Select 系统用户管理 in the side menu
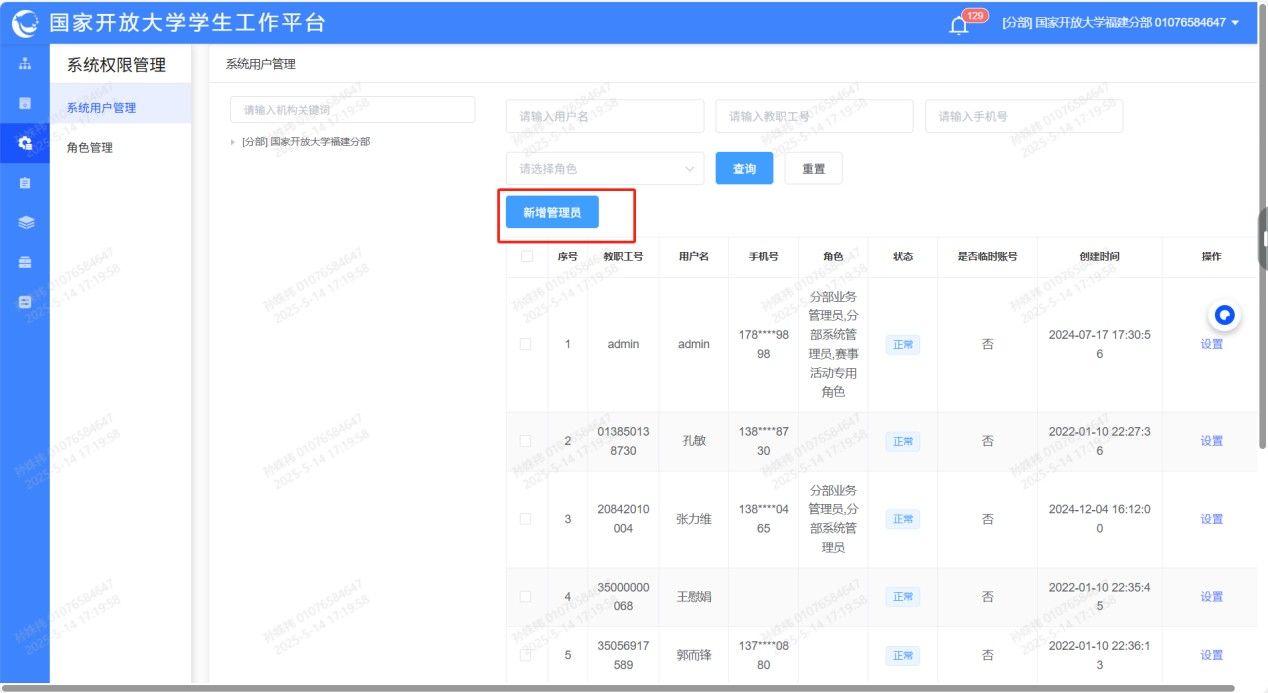1268x693 pixels. point(101,107)
